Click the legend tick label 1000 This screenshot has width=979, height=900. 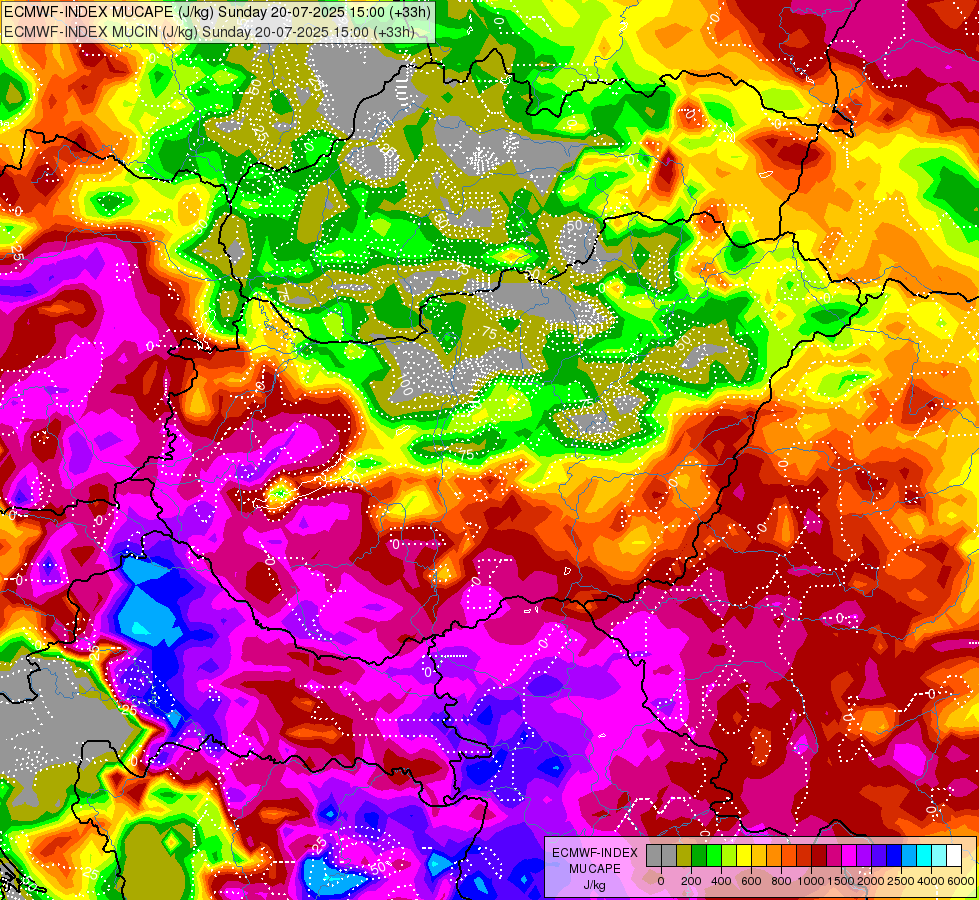tap(811, 881)
